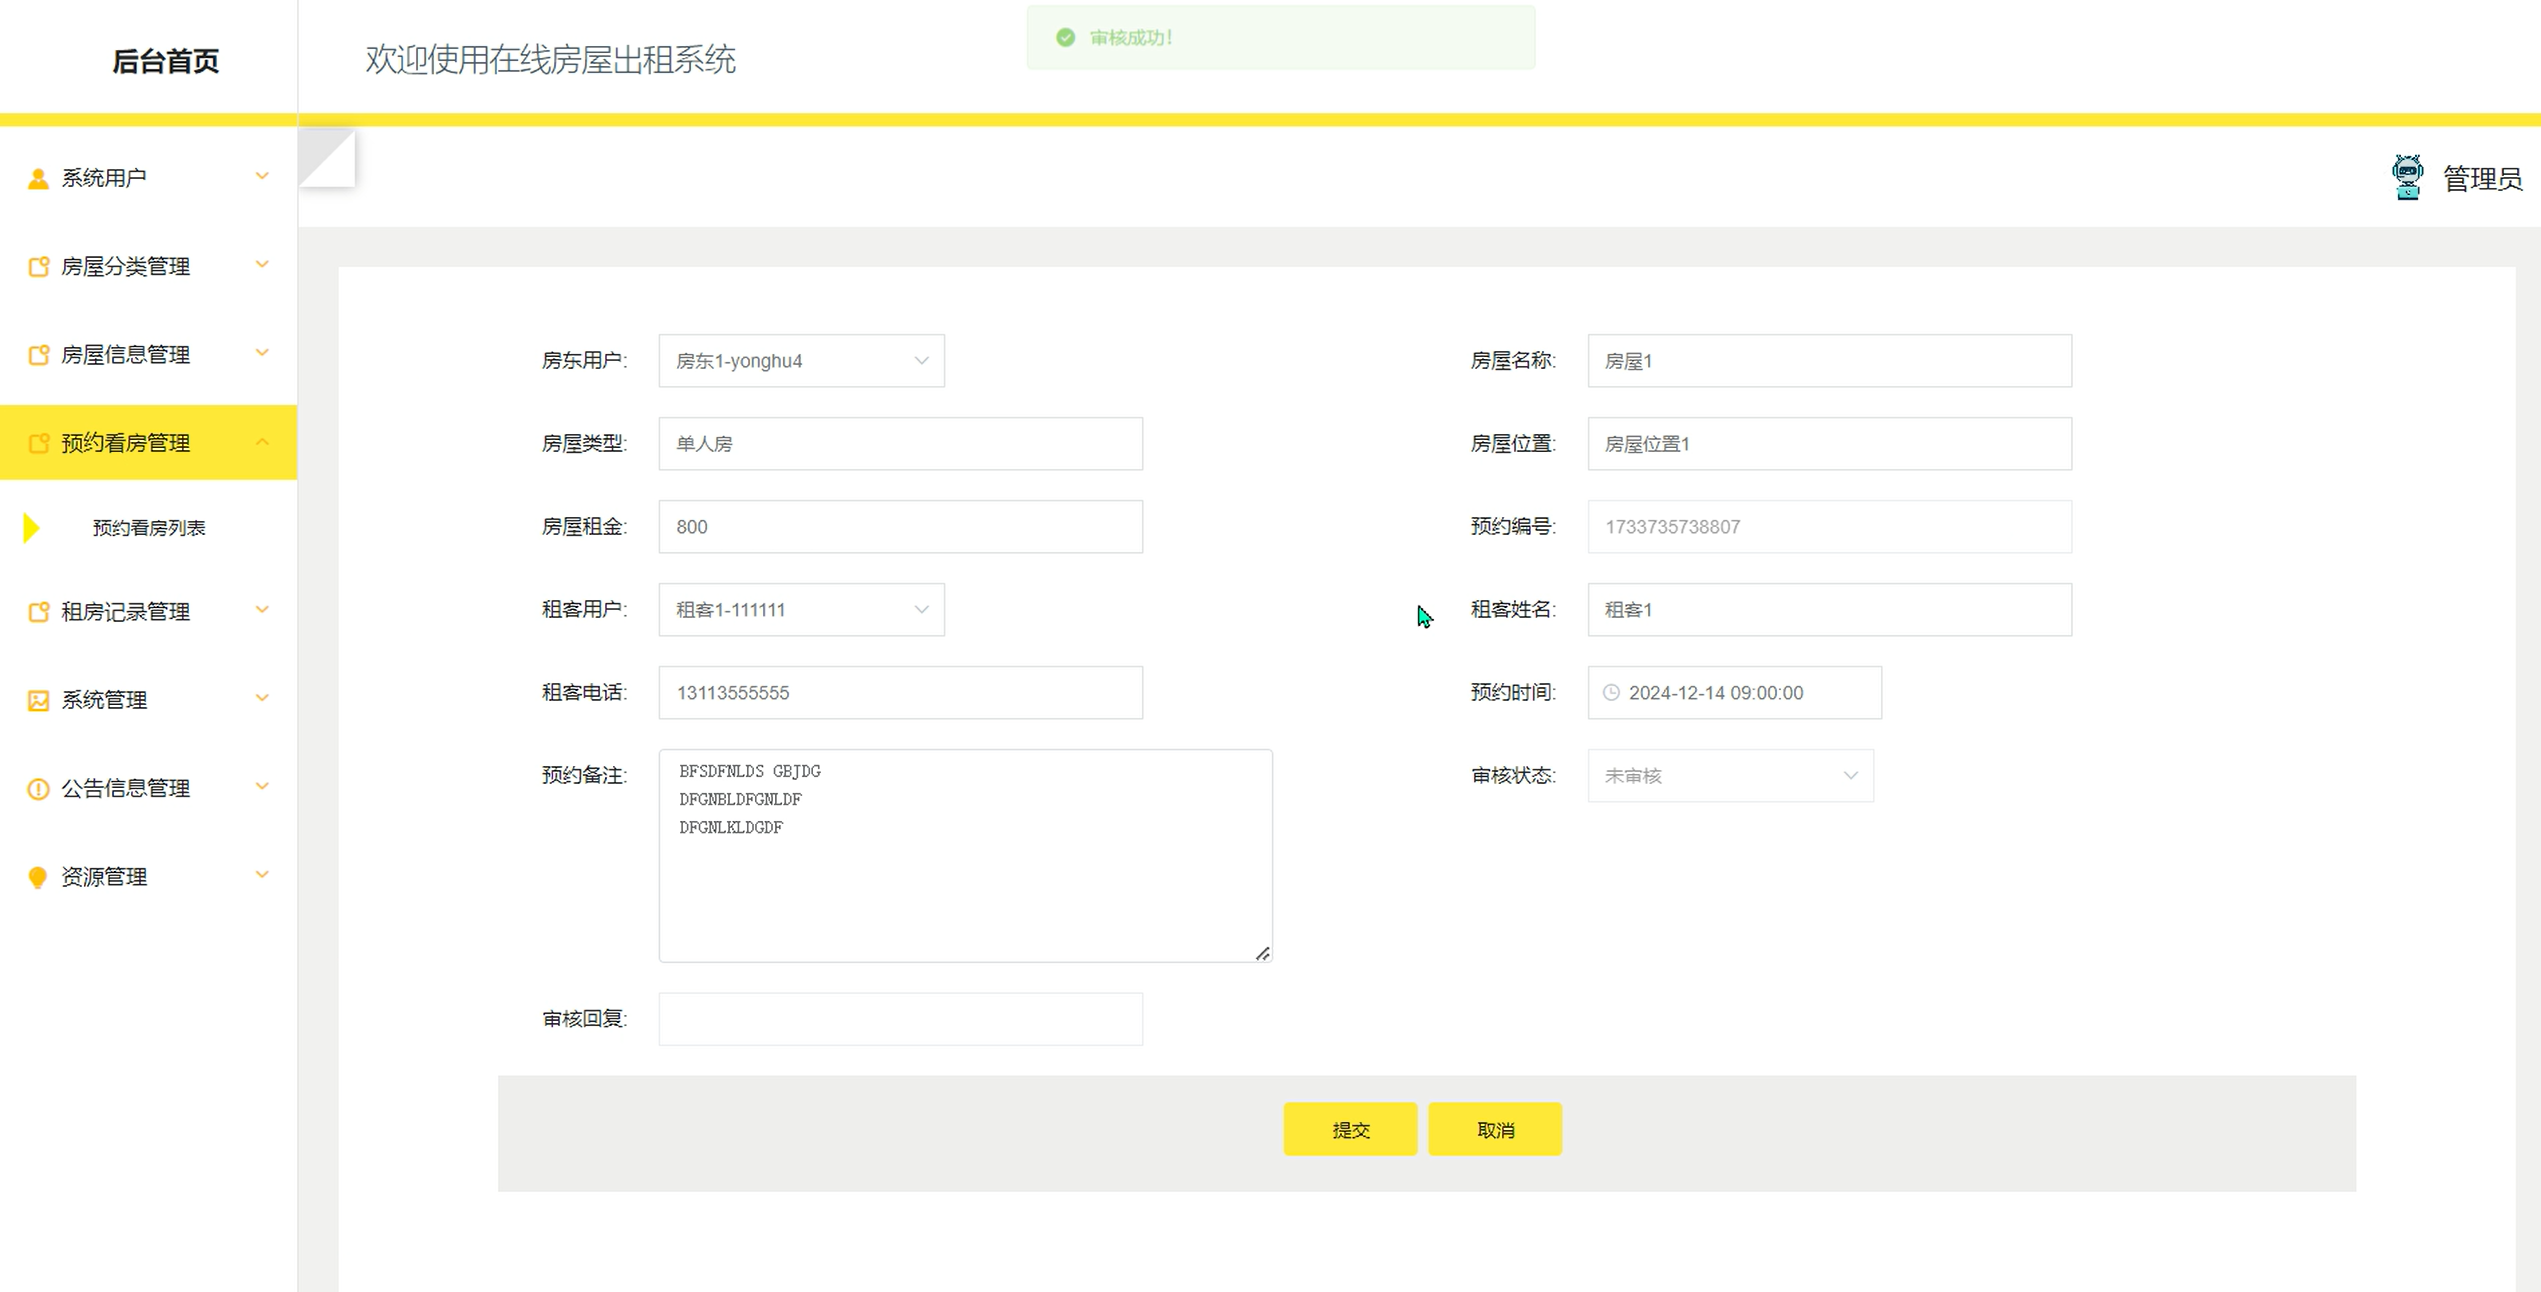Go to 后台首页
The width and height of the screenshot is (2541, 1292).
pos(165,61)
